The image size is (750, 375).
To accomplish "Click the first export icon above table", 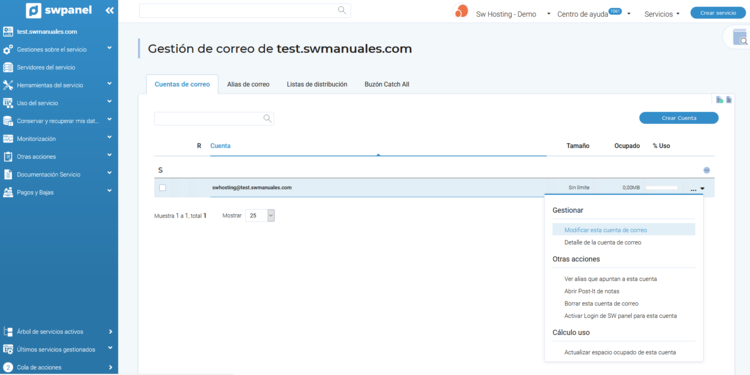I will [x=719, y=100].
